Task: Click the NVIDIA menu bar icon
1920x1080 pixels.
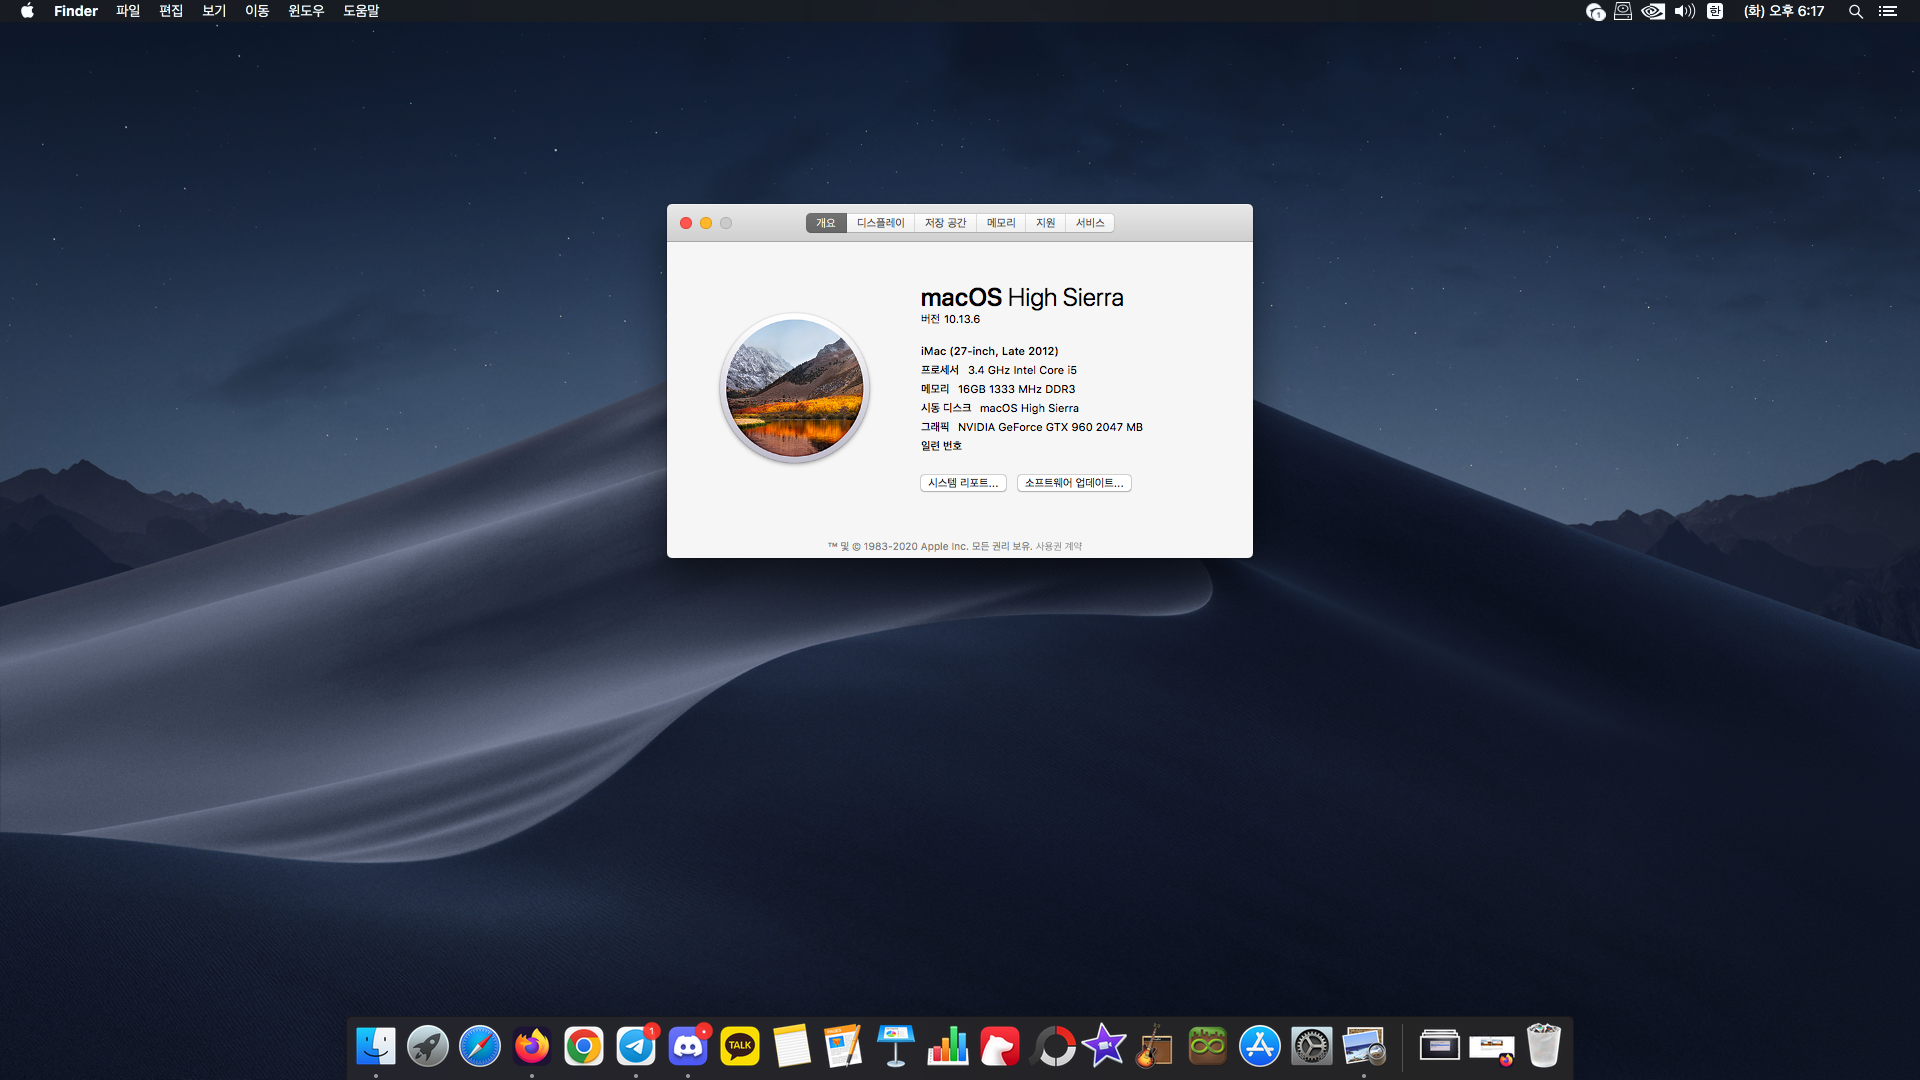Action: 1653,11
